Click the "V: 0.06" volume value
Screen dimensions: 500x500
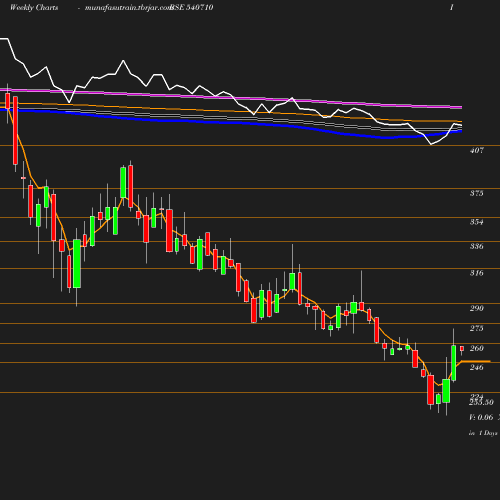481,417
